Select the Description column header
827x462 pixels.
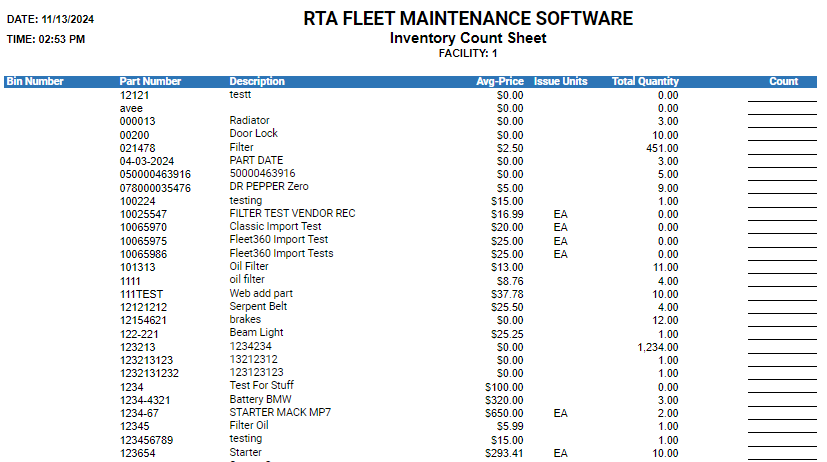[x=257, y=82]
